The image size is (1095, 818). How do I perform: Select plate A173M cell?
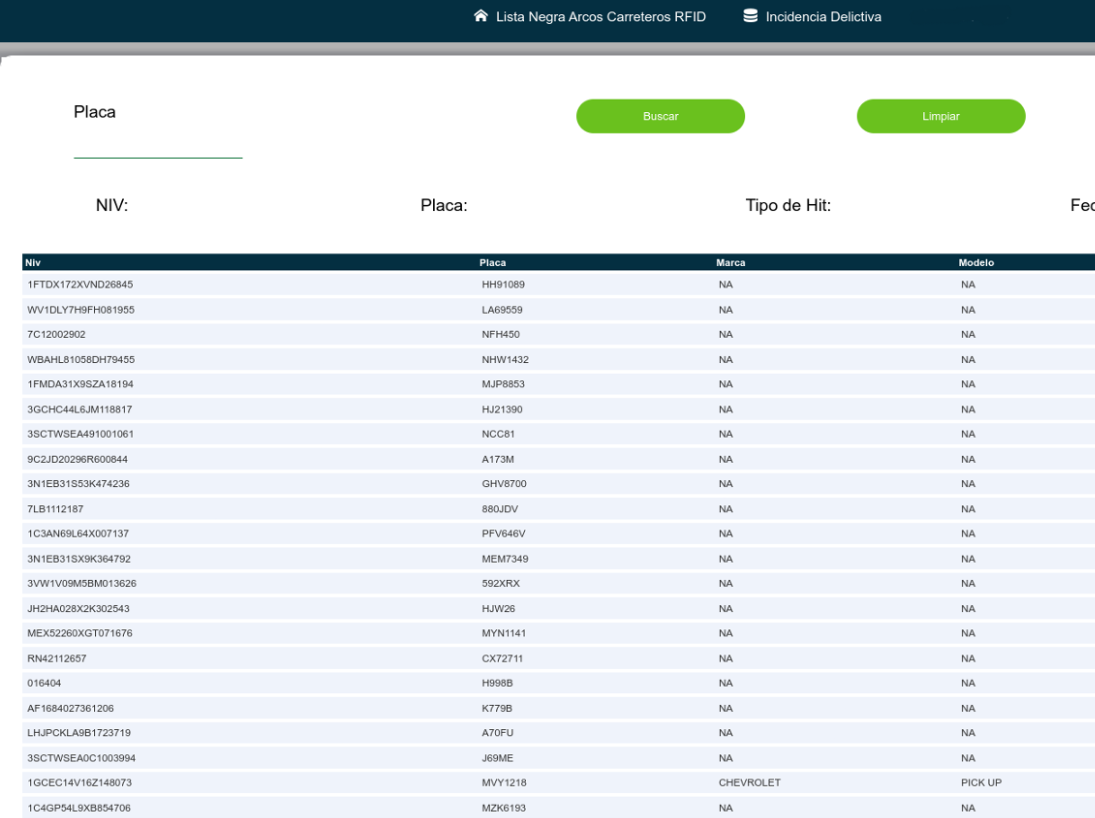point(498,459)
